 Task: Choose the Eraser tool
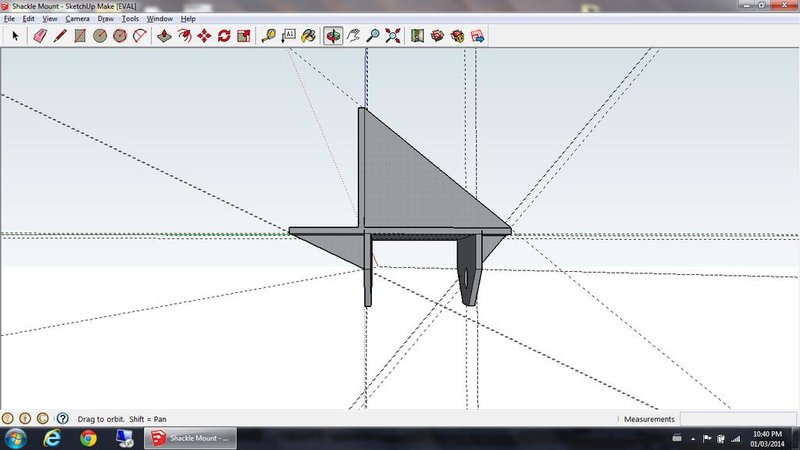point(40,36)
